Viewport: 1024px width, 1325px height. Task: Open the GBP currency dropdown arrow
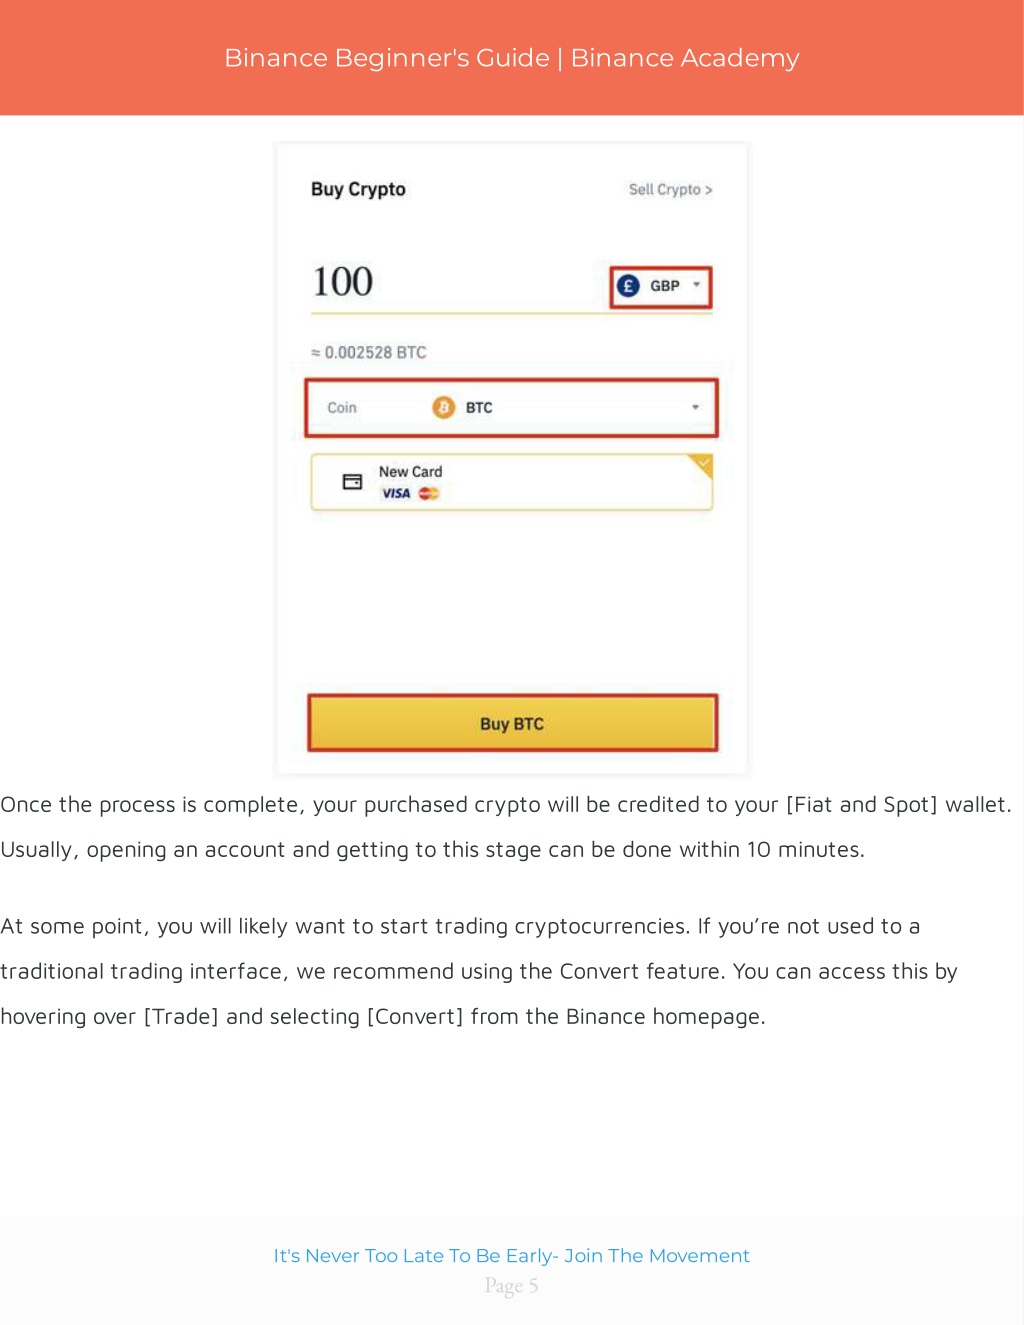point(697,285)
